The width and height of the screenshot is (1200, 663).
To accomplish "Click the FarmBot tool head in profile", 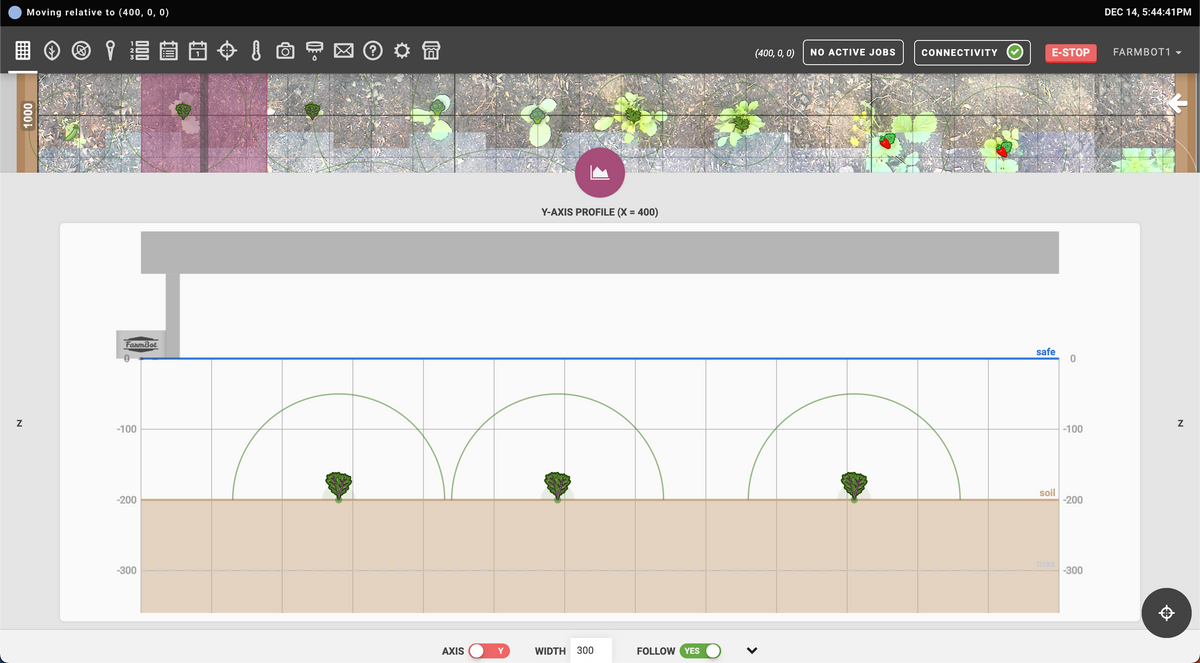I will [x=141, y=345].
